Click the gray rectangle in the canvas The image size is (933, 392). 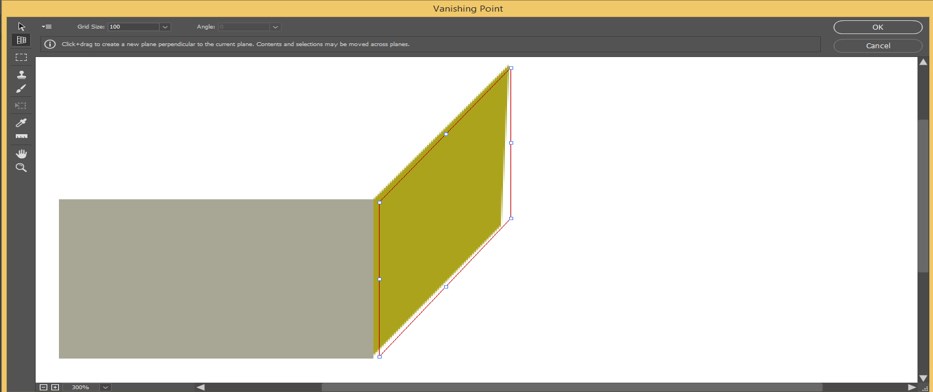point(216,278)
